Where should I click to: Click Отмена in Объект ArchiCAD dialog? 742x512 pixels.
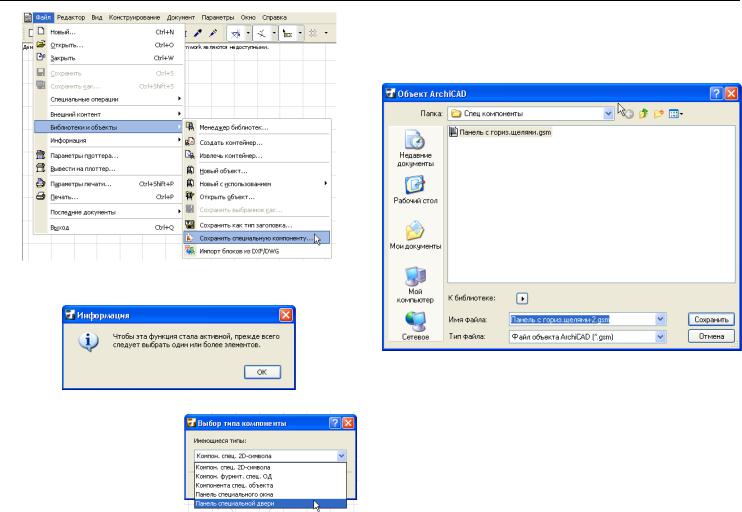(711, 336)
